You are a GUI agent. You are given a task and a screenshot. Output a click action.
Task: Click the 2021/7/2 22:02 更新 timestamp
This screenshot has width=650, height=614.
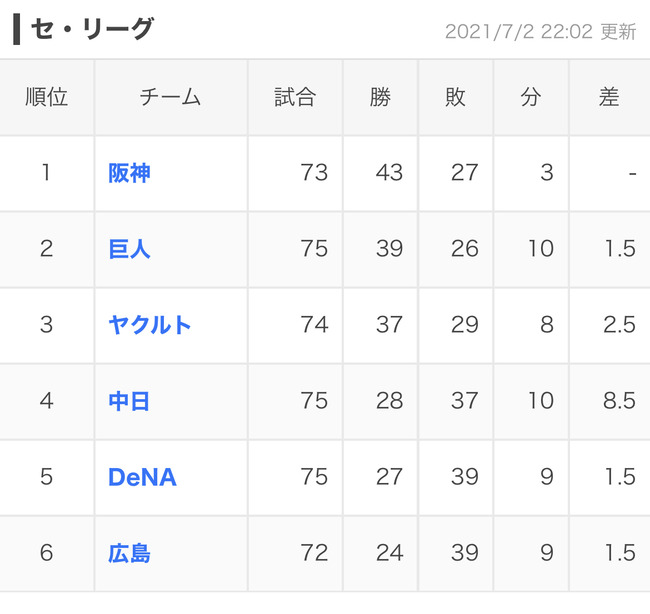[540, 32]
